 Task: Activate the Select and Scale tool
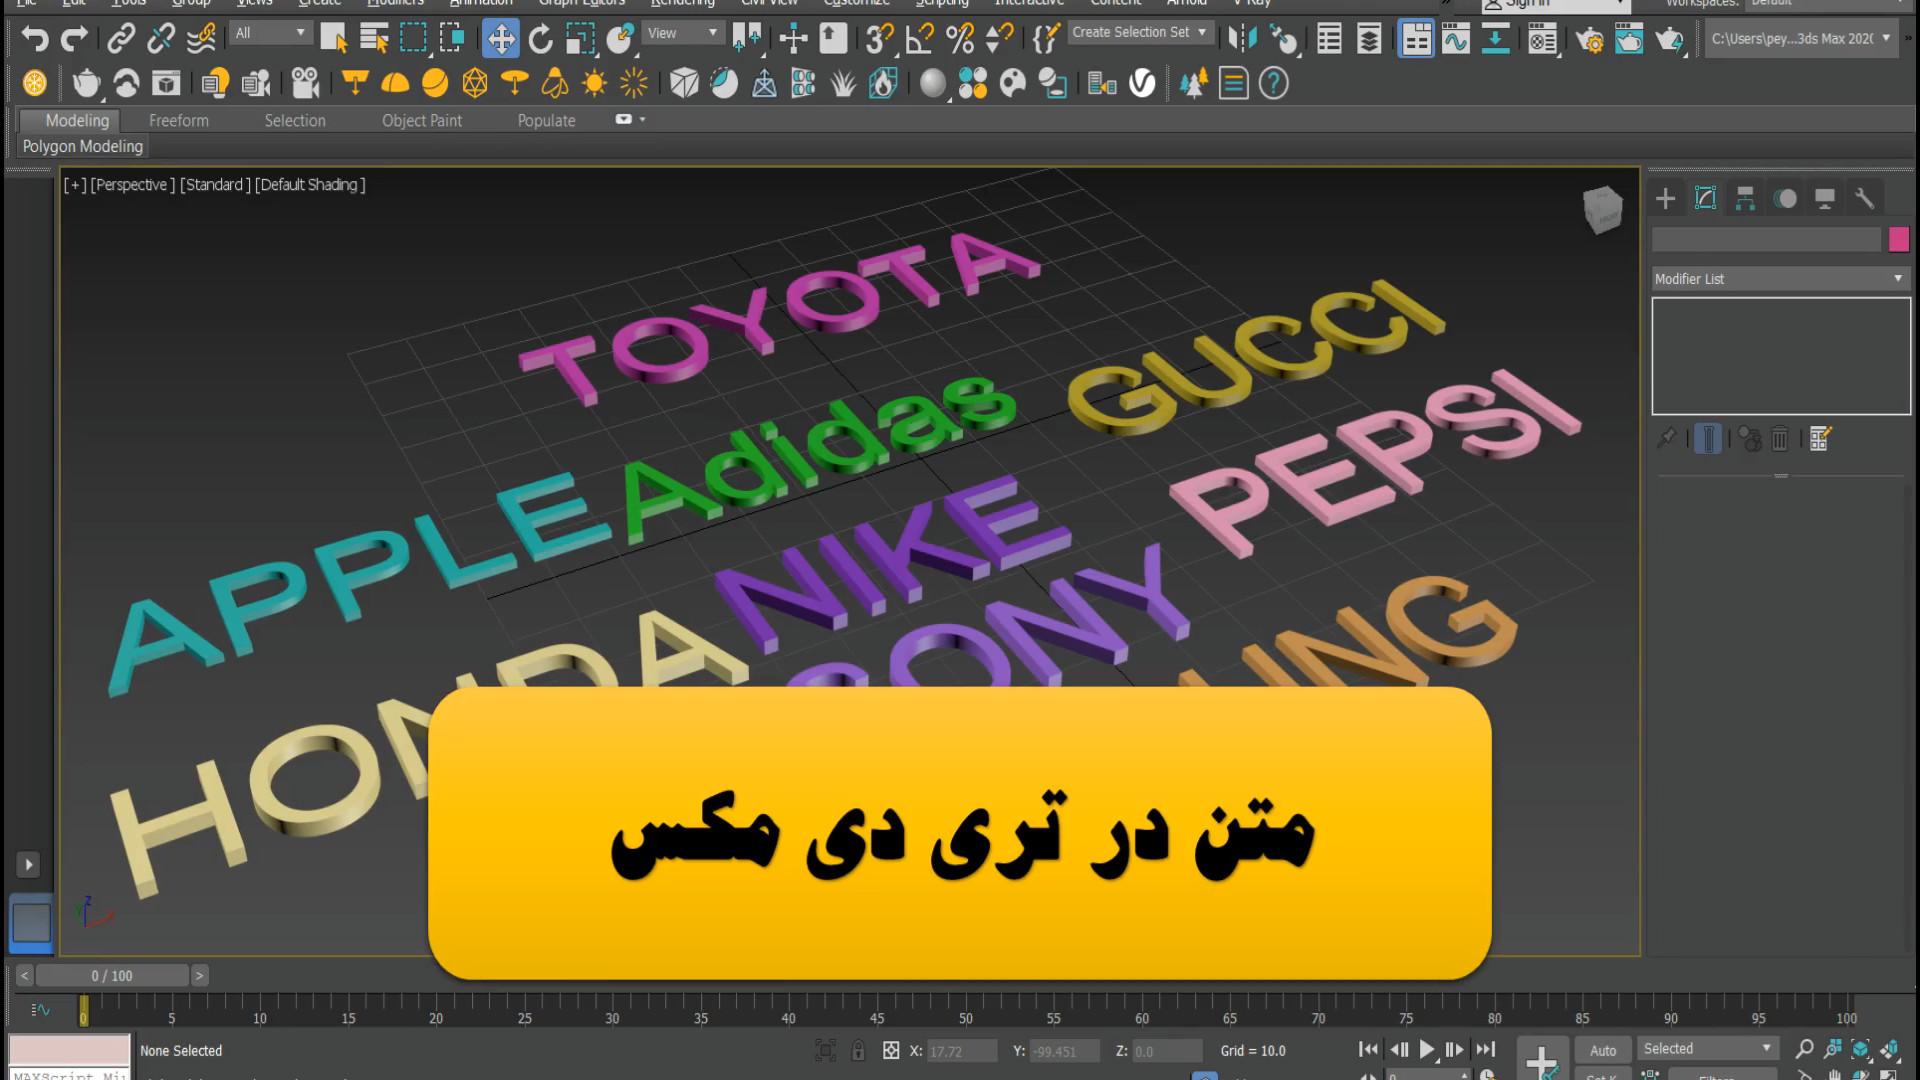(x=580, y=39)
